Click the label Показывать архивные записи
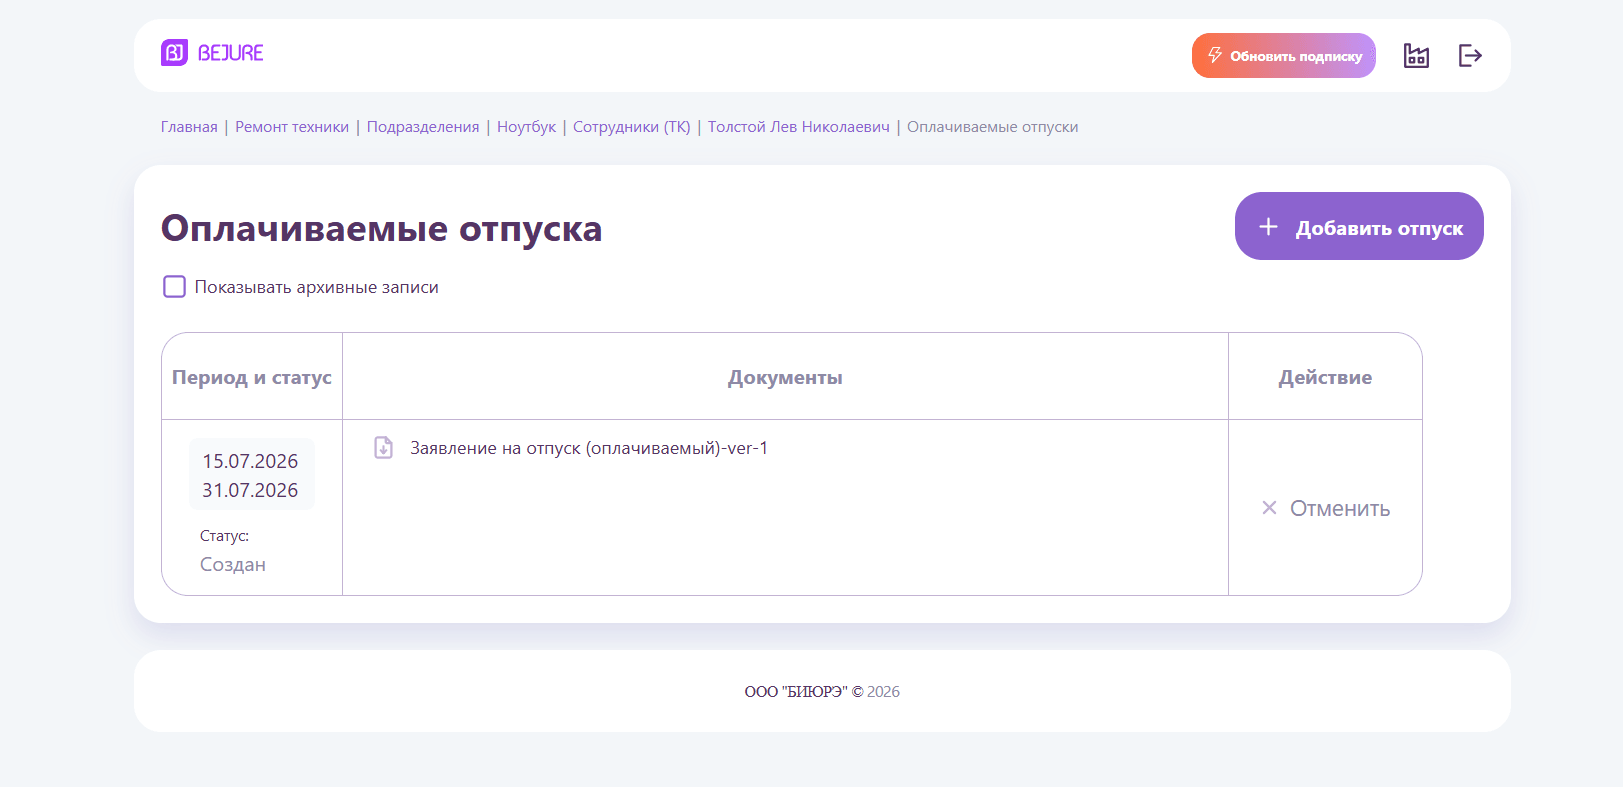 pyautogui.click(x=317, y=287)
